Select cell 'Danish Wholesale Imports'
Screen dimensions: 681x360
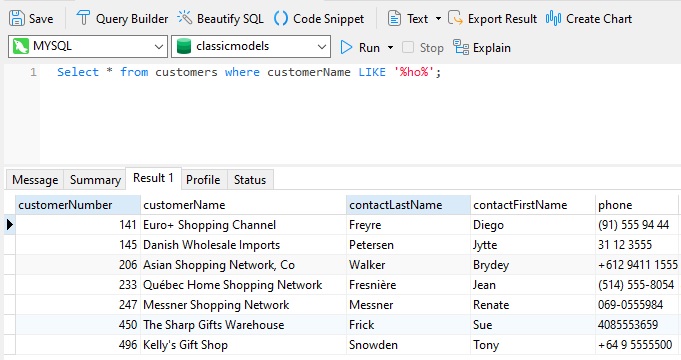pyautogui.click(x=243, y=244)
